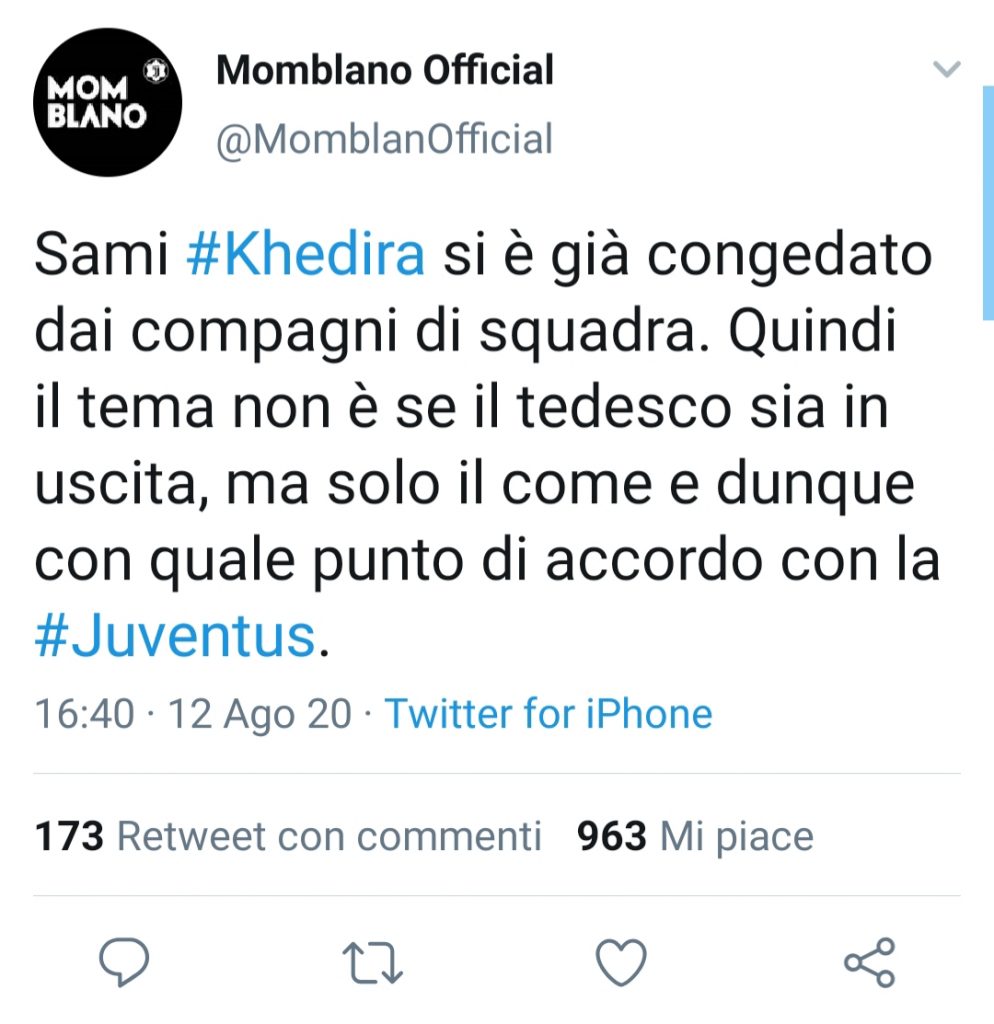994x1024 pixels.
Task: View the 173 Retweet con commenti list
Action: pos(288,836)
